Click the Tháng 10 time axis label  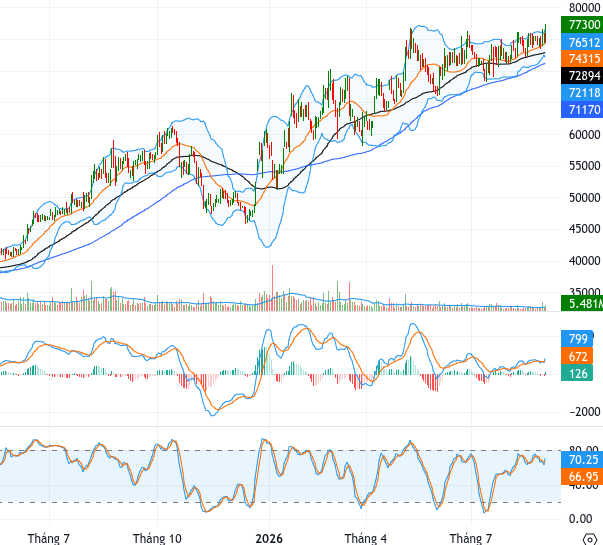click(157, 538)
